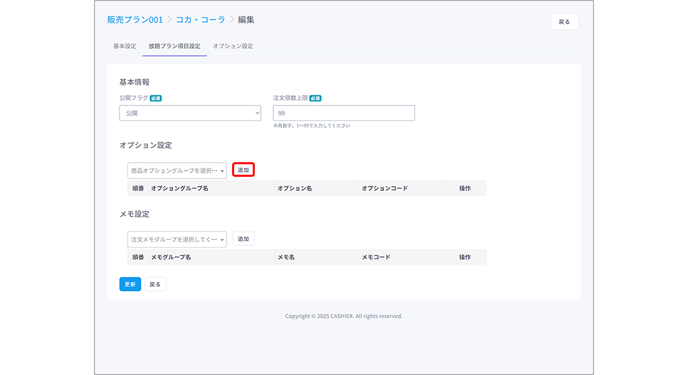Click the hint text under 注文個数上限

click(x=312, y=126)
